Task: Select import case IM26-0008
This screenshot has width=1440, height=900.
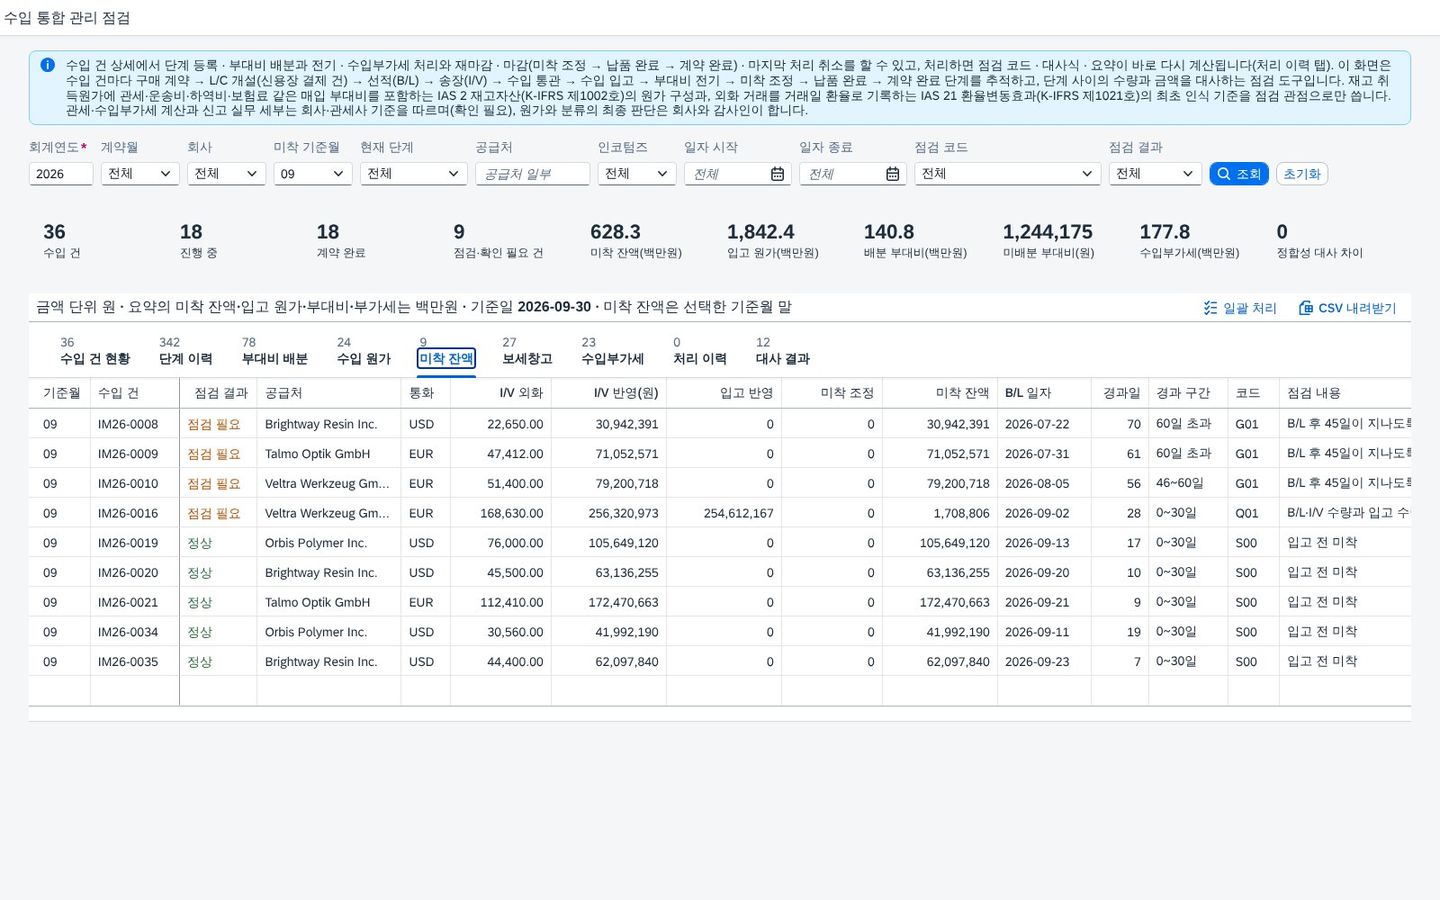Action: click(x=128, y=424)
